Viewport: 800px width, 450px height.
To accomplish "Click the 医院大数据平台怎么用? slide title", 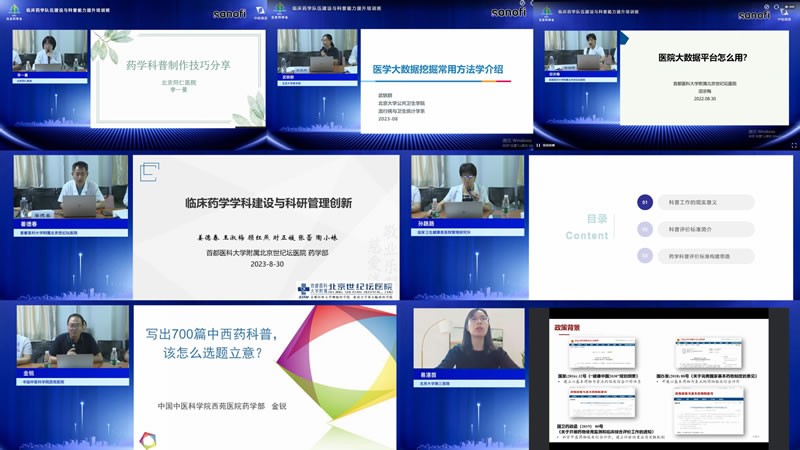I will pyautogui.click(x=703, y=58).
